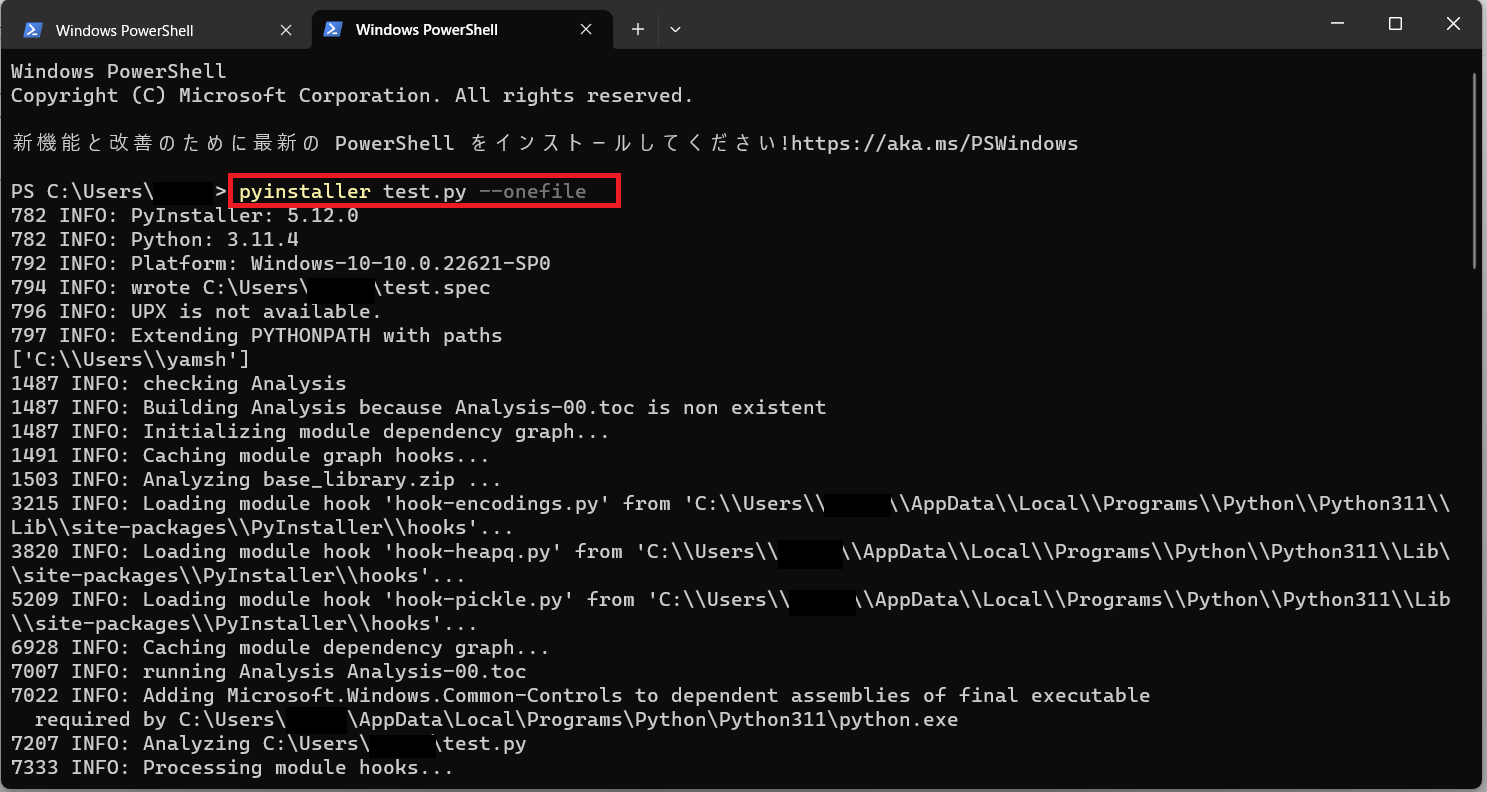Screen dimensions: 1487x792
Task: Click the 'pyinstaller' command text
Action: tap(305, 192)
